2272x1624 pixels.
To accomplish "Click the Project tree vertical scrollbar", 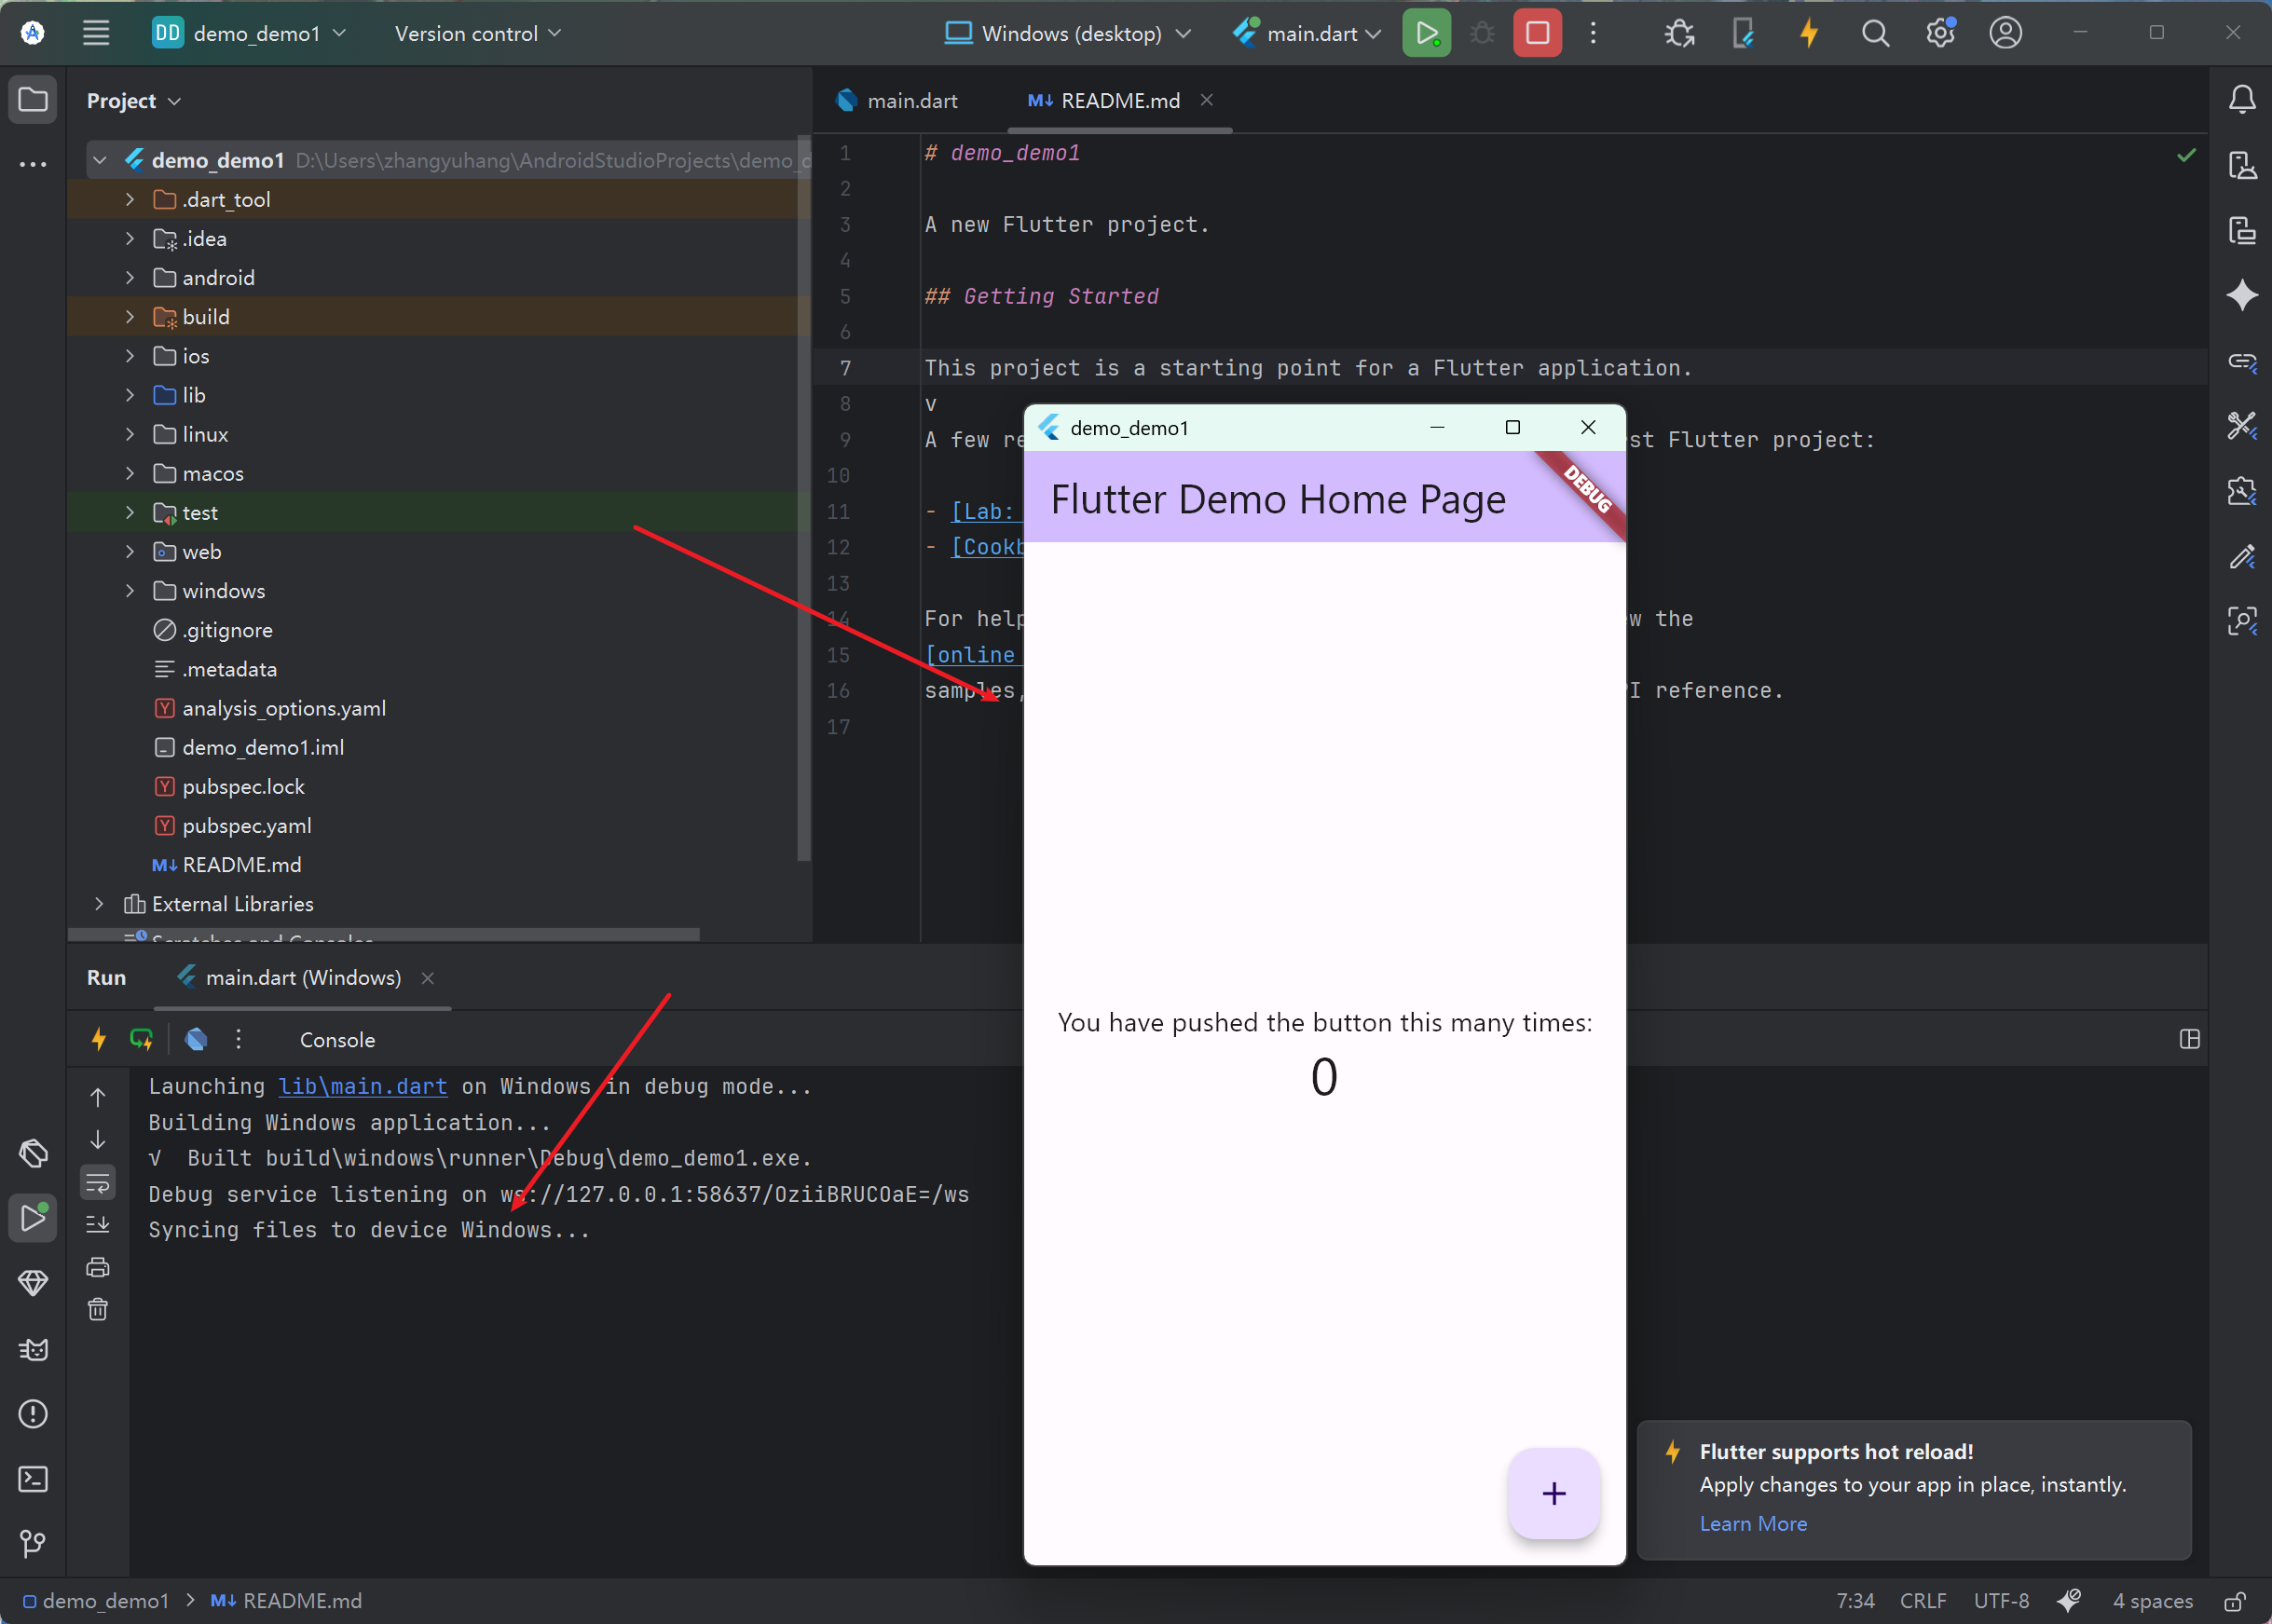I will tap(803, 500).
